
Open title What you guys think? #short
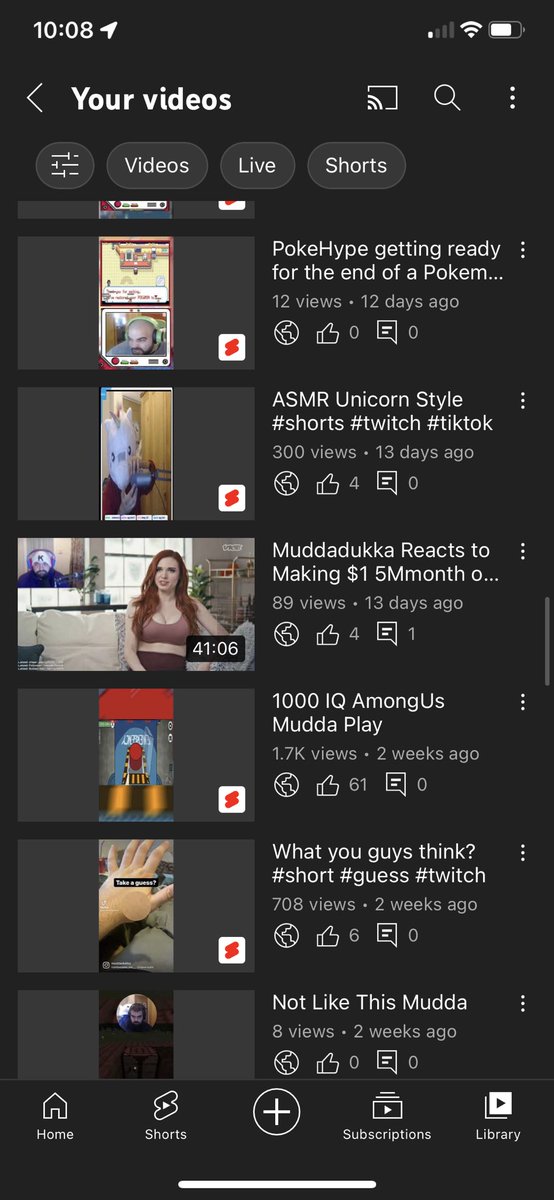[x=379, y=864]
